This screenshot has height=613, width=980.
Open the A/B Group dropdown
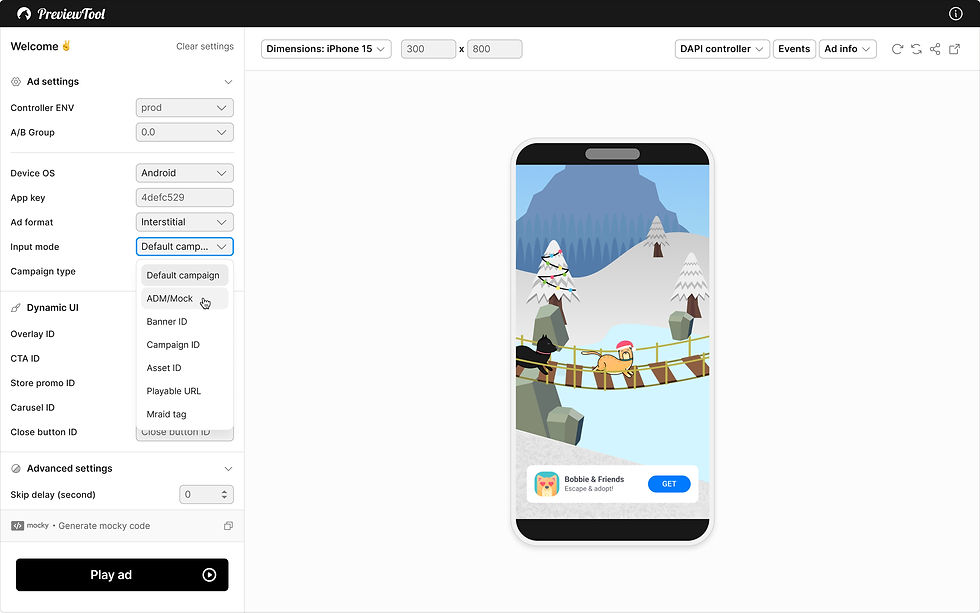click(x=184, y=132)
